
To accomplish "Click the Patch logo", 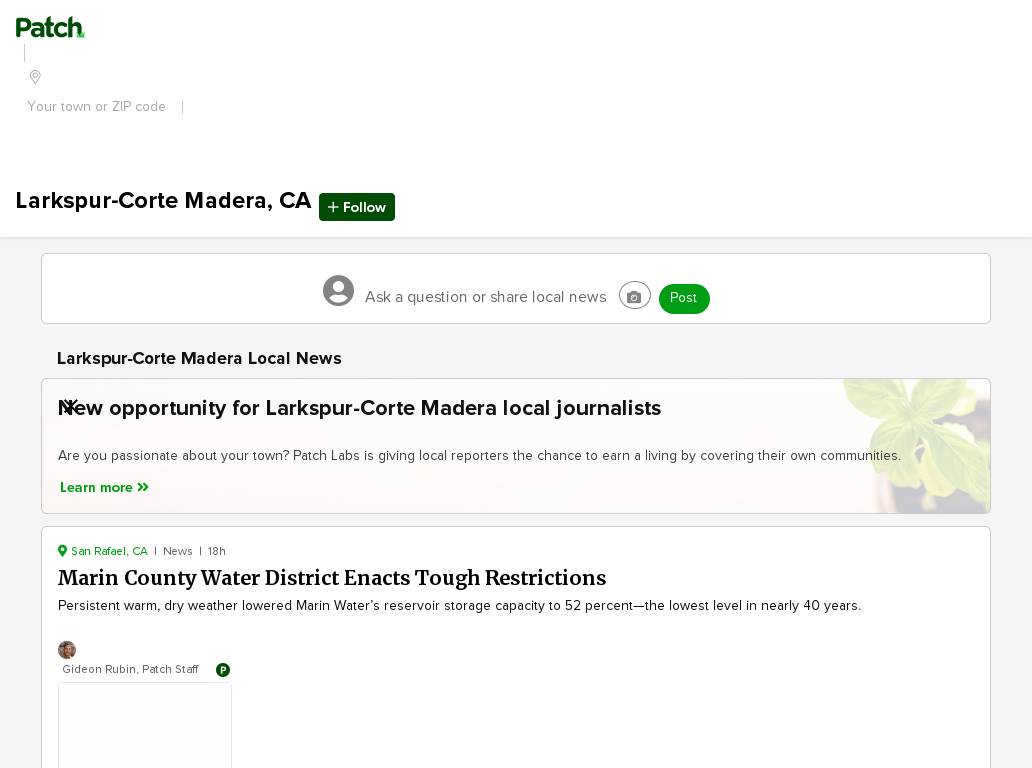I will coord(50,28).
